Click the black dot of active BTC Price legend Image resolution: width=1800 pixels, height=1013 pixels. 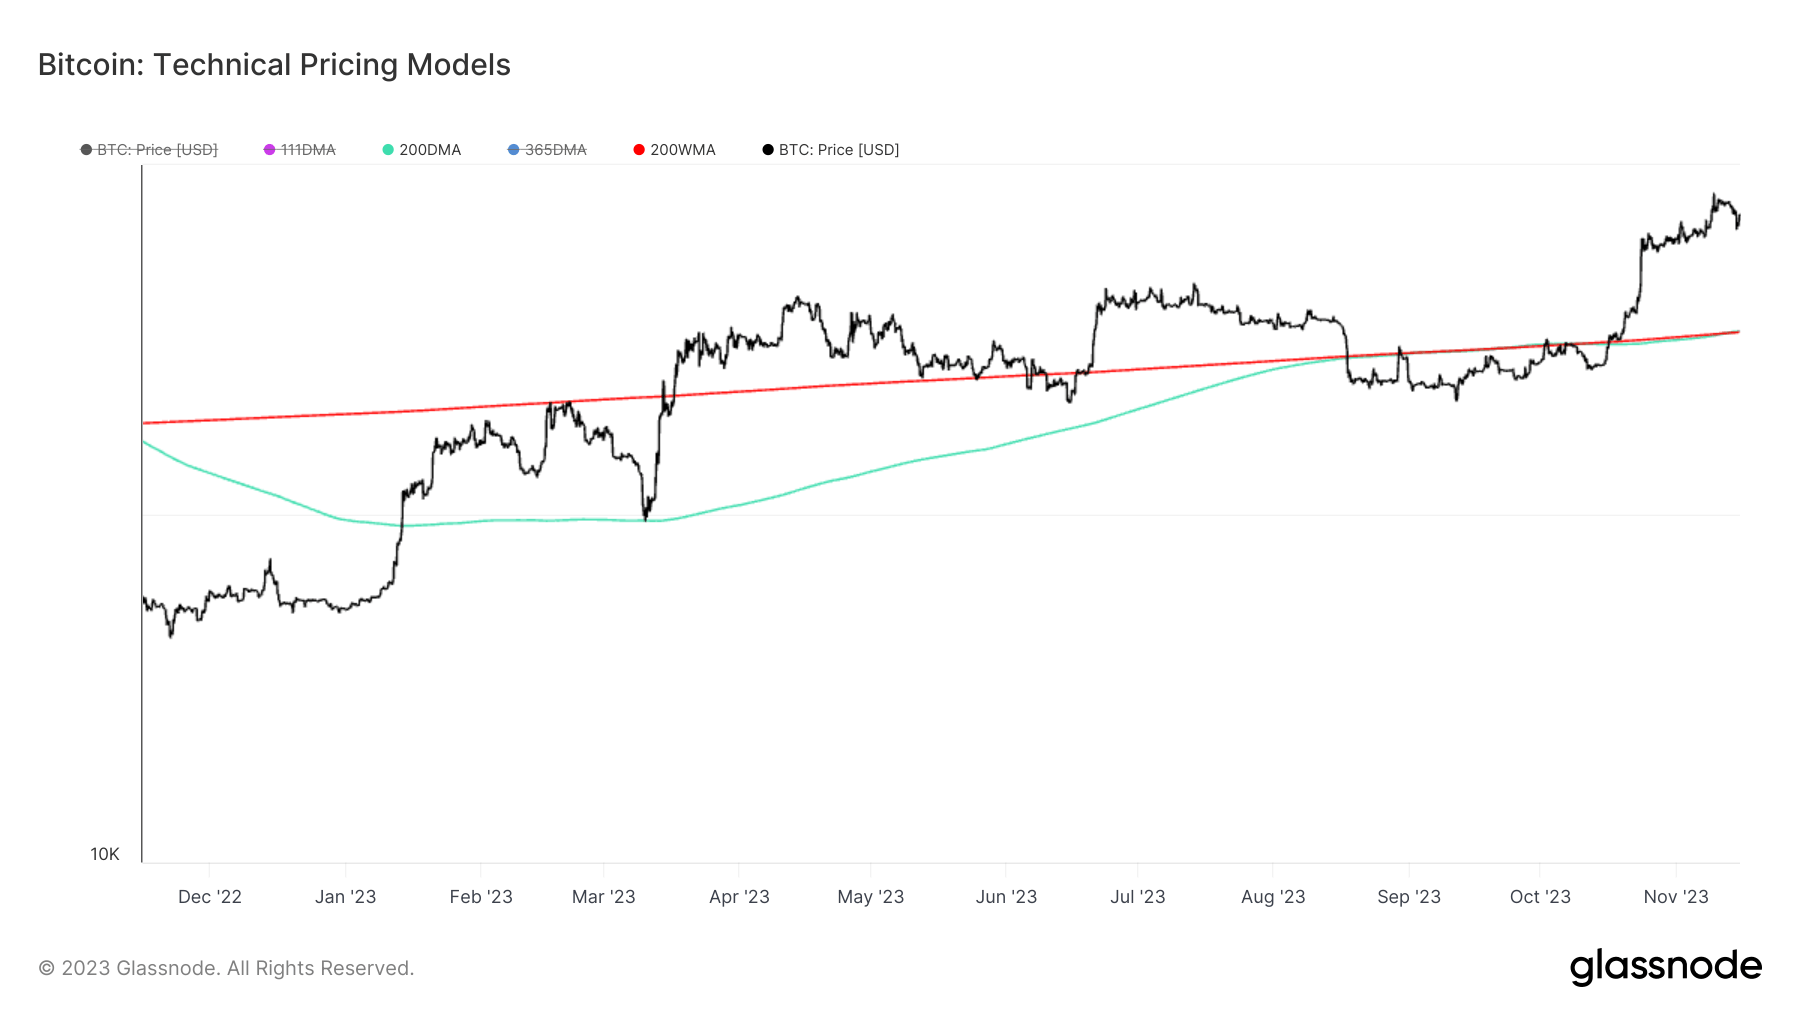[768, 150]
